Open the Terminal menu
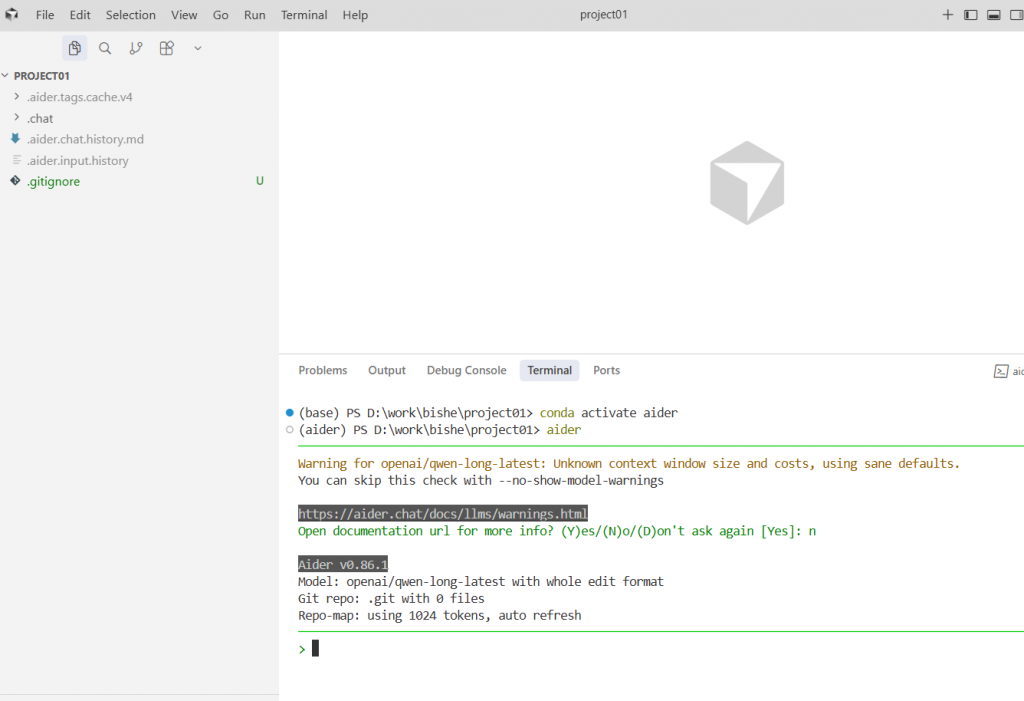The width and height of the screenshot is (1024, 701). click(303, 15)
